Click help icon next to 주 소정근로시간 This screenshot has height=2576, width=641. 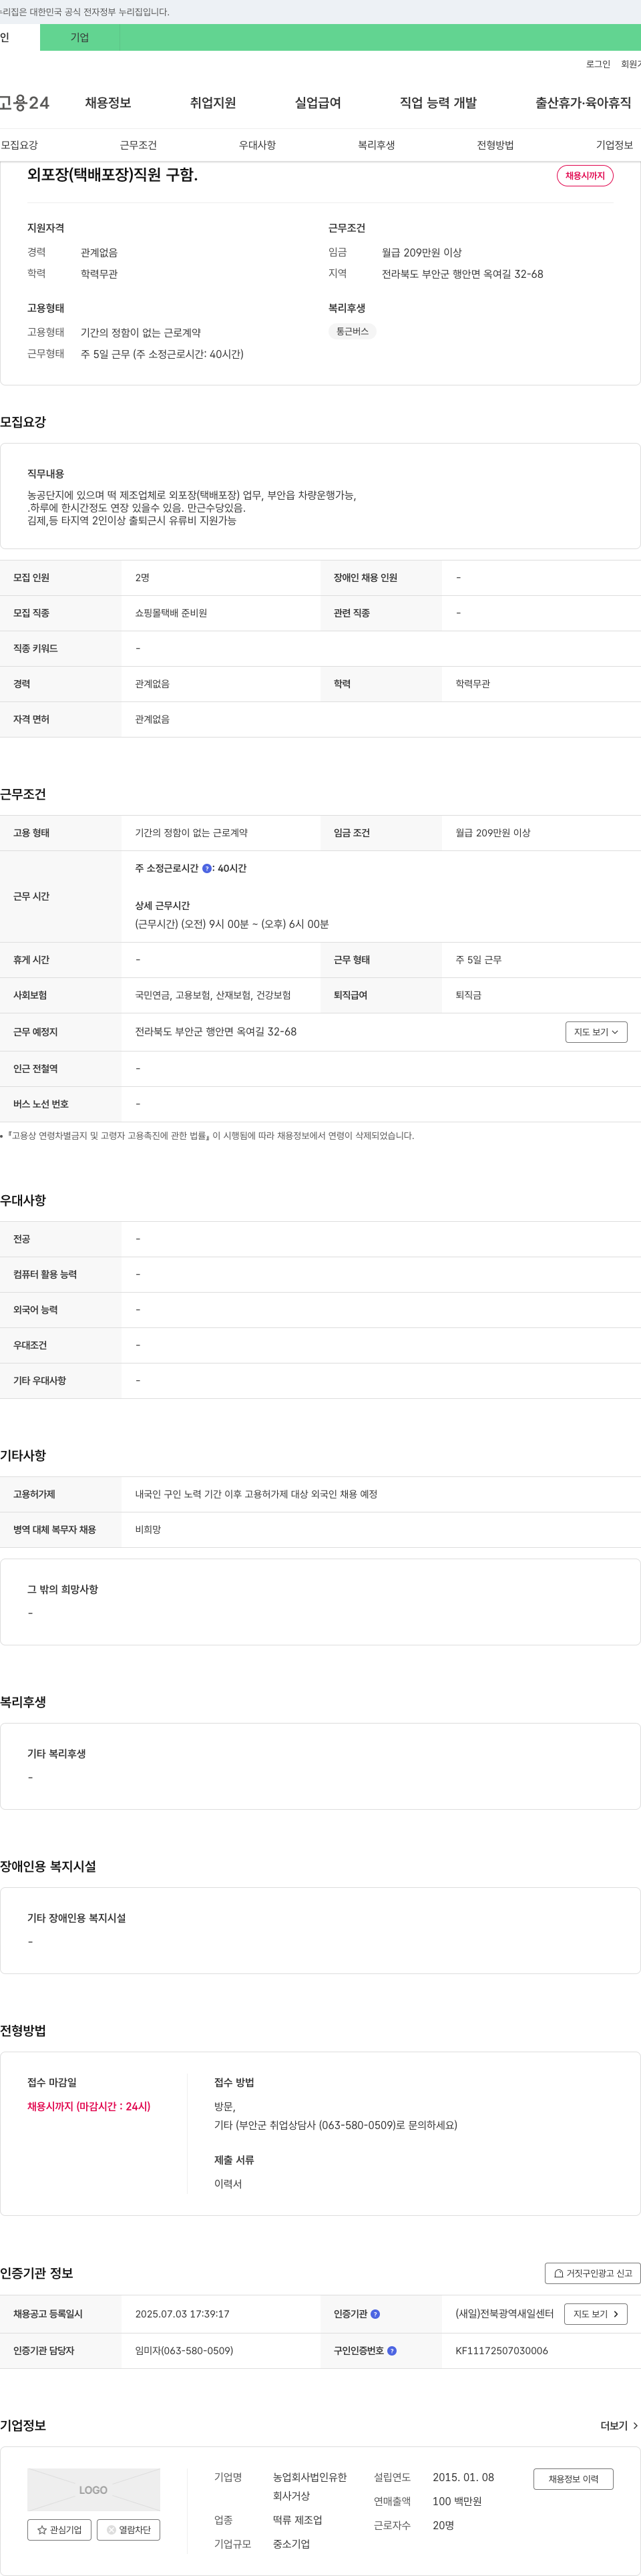tap(207, 869)
